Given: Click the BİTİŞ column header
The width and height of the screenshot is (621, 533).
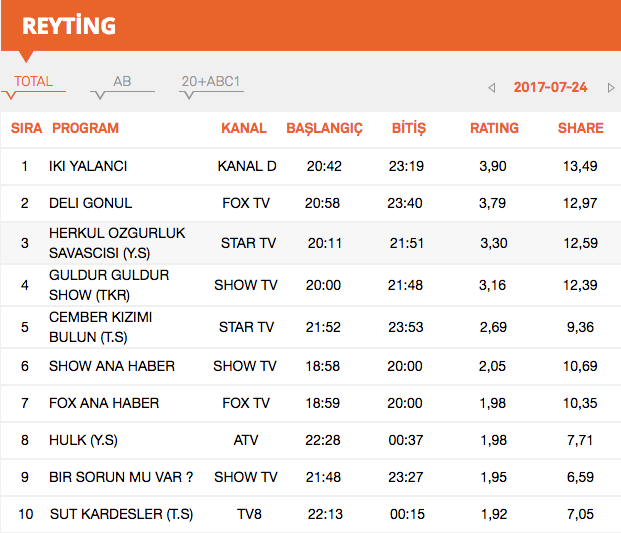Looking at the screenshot, I should click(x=408, y=128).
